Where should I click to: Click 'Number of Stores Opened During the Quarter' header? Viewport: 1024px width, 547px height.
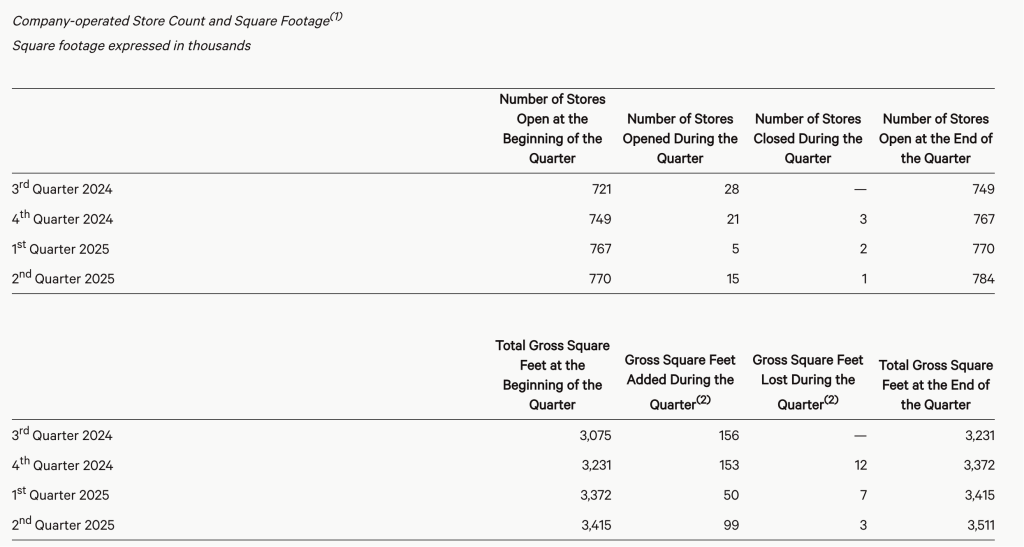click(x=680, y=139)
